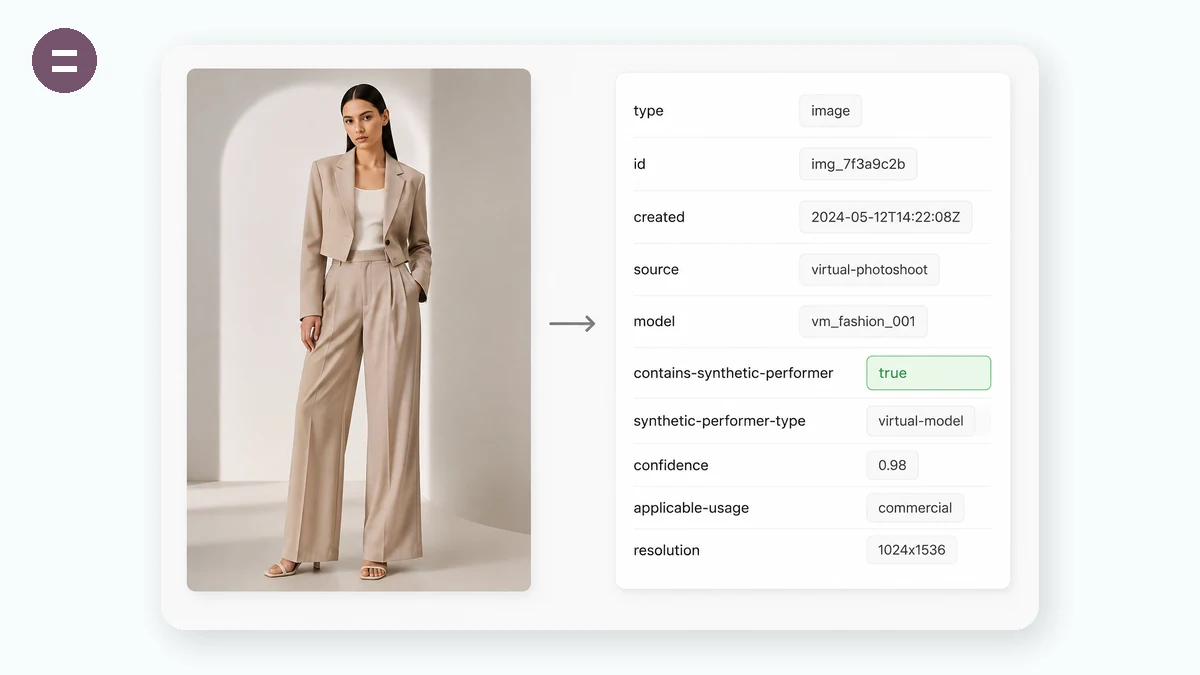1200x675 pixels.
Task: Click the 'vm_fashion_001' value chip
Action: pos(863,322)
